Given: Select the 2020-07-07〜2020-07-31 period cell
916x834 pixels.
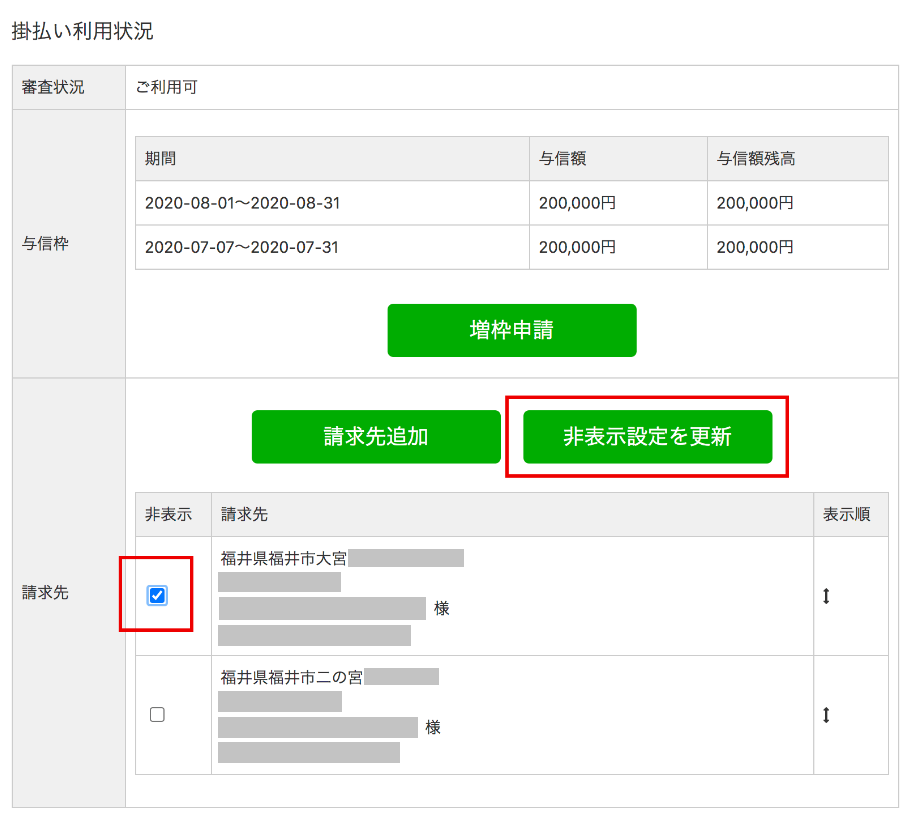Looking at the screenshot, I should tap(242, 247).
